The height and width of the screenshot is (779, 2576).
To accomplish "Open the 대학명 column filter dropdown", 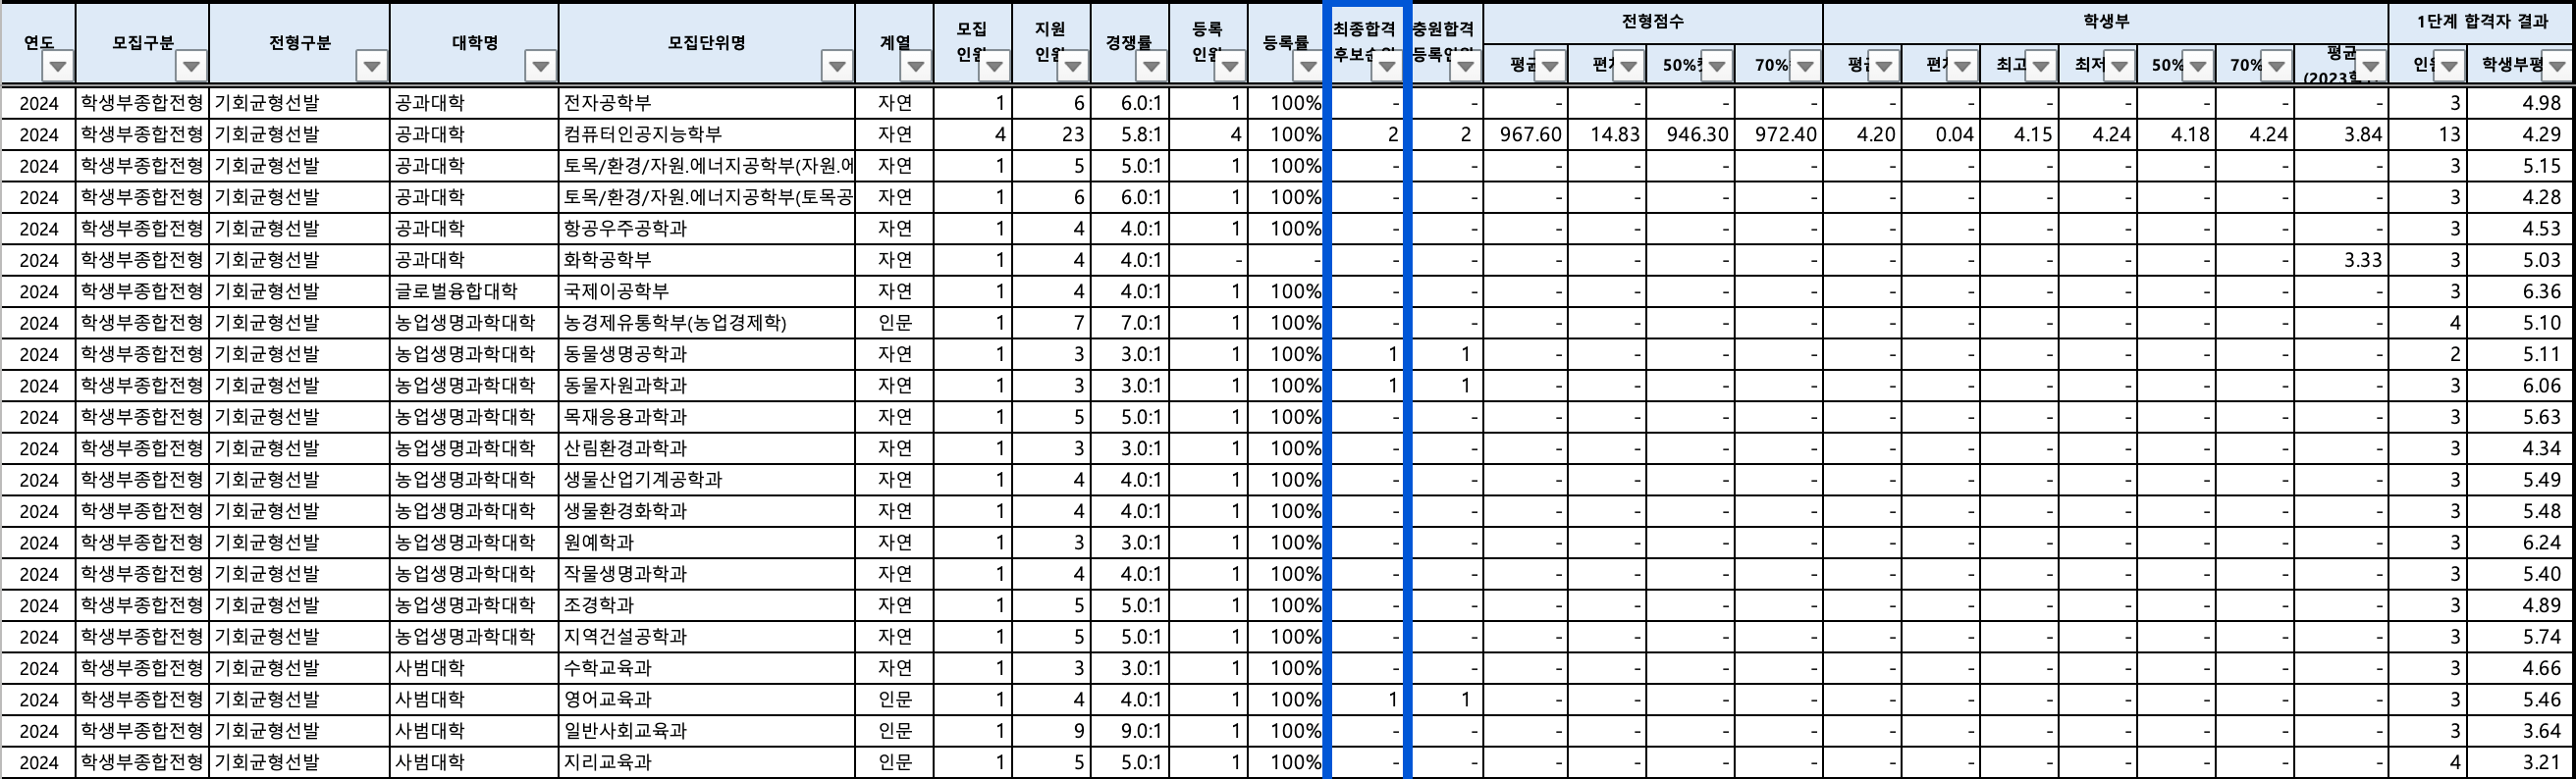I will [541, 66].
